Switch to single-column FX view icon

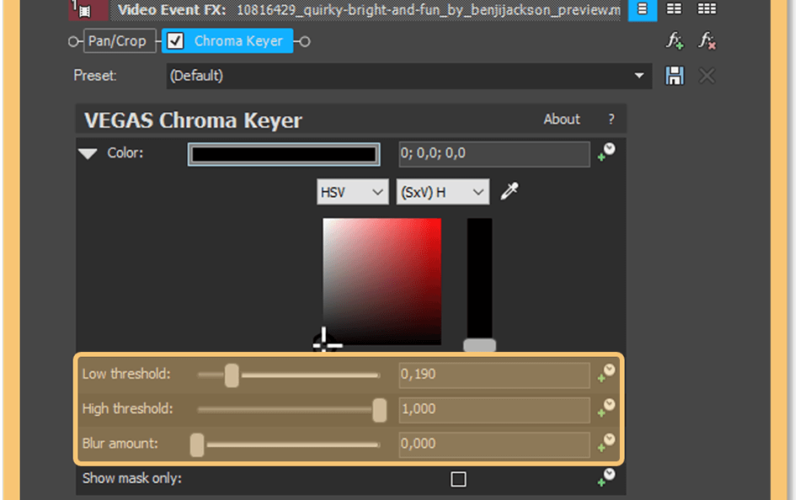pyautogui.click(x=642, y=9)
